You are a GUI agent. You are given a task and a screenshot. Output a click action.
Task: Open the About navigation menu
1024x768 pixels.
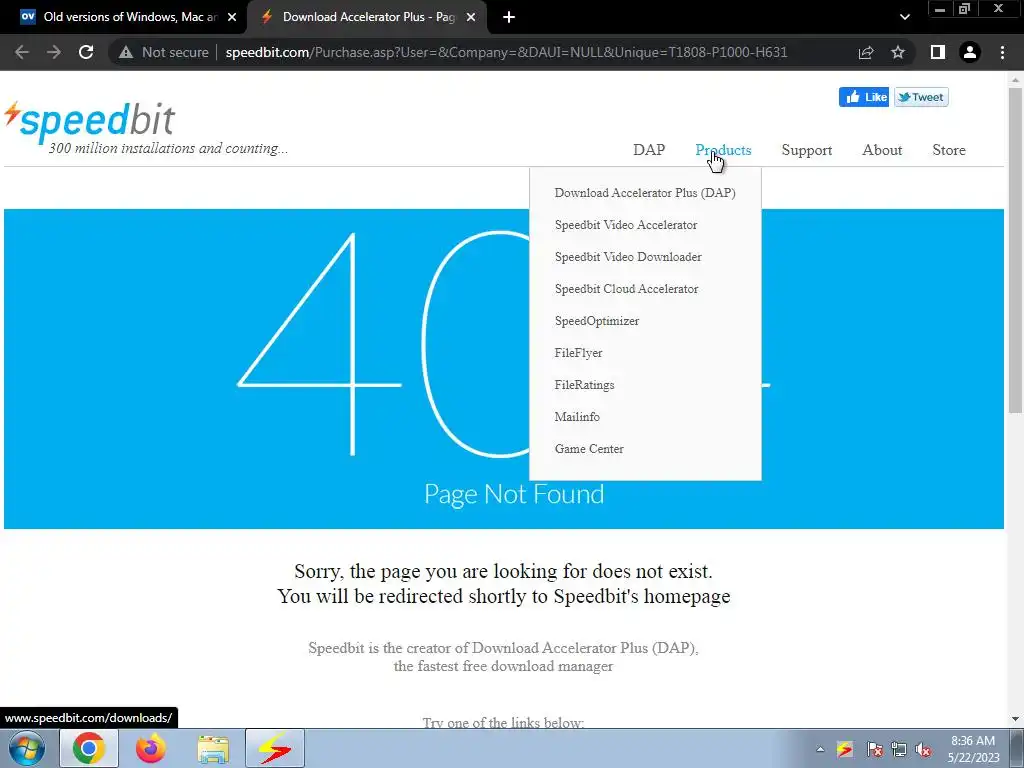(882, 150)
